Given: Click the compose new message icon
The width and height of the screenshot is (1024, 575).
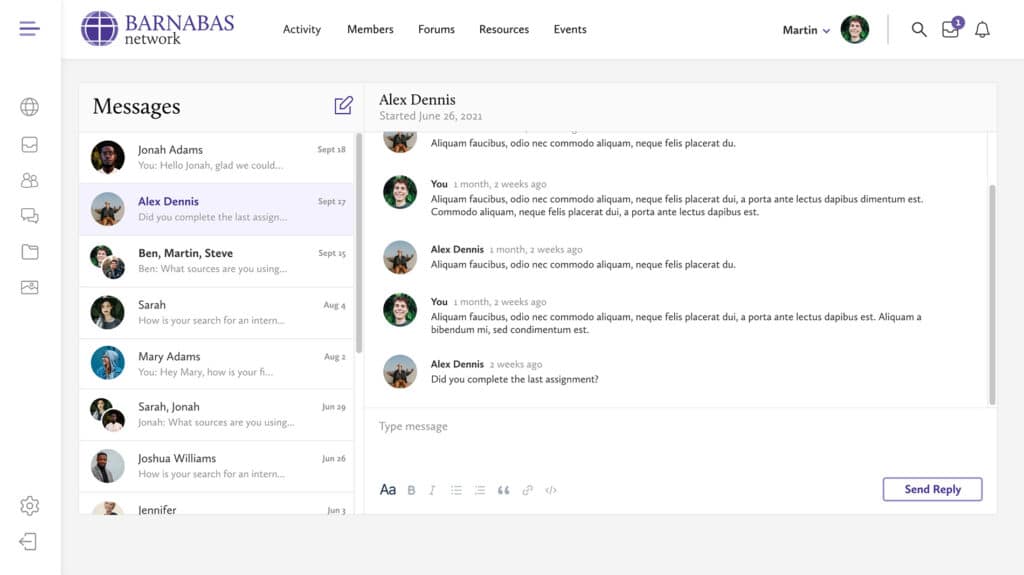Looking at the screenshot, I should [x=343, y=105].
